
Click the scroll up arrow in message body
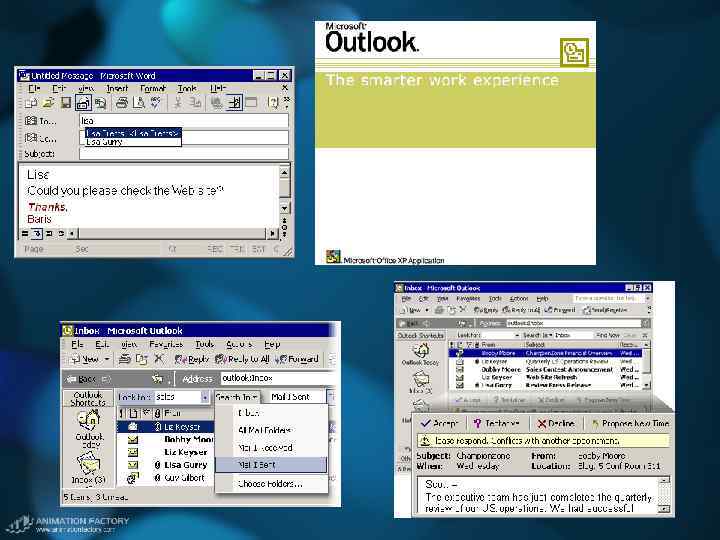tap(284, 173)
